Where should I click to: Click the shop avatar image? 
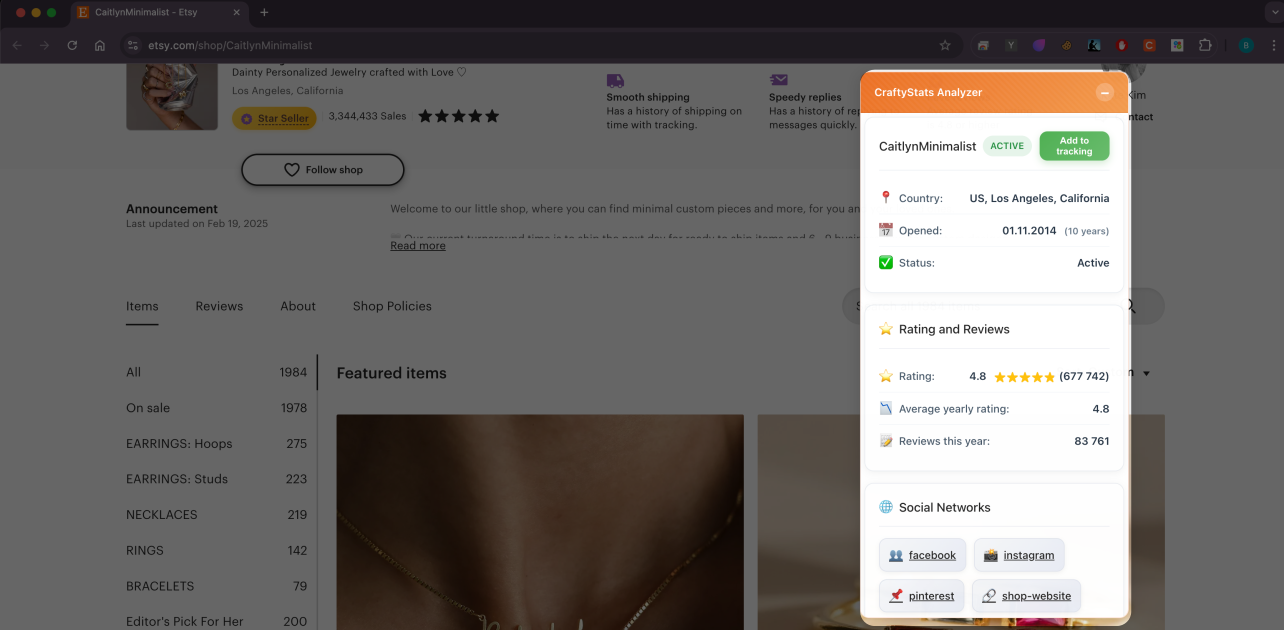(172, 97)
